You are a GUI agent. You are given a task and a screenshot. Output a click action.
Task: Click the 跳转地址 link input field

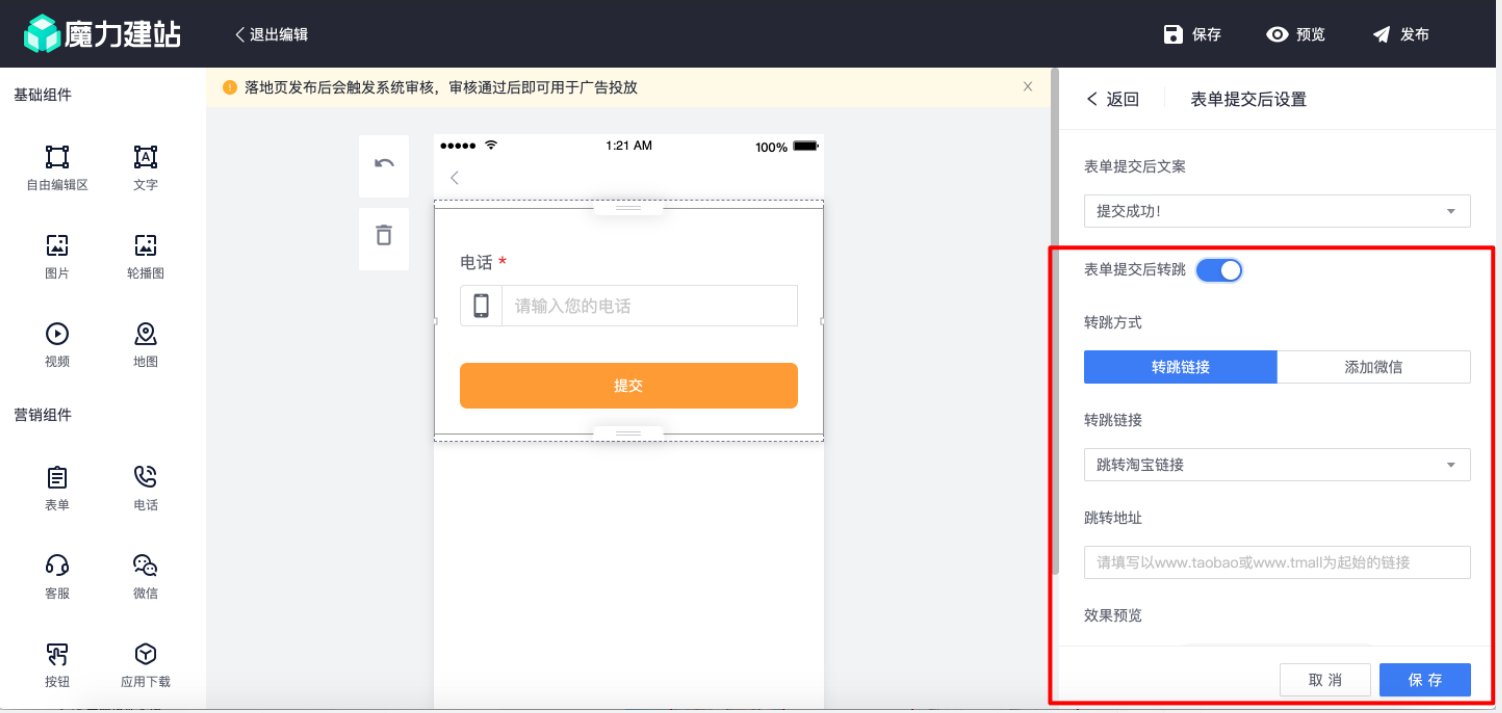pos(1277,562)
